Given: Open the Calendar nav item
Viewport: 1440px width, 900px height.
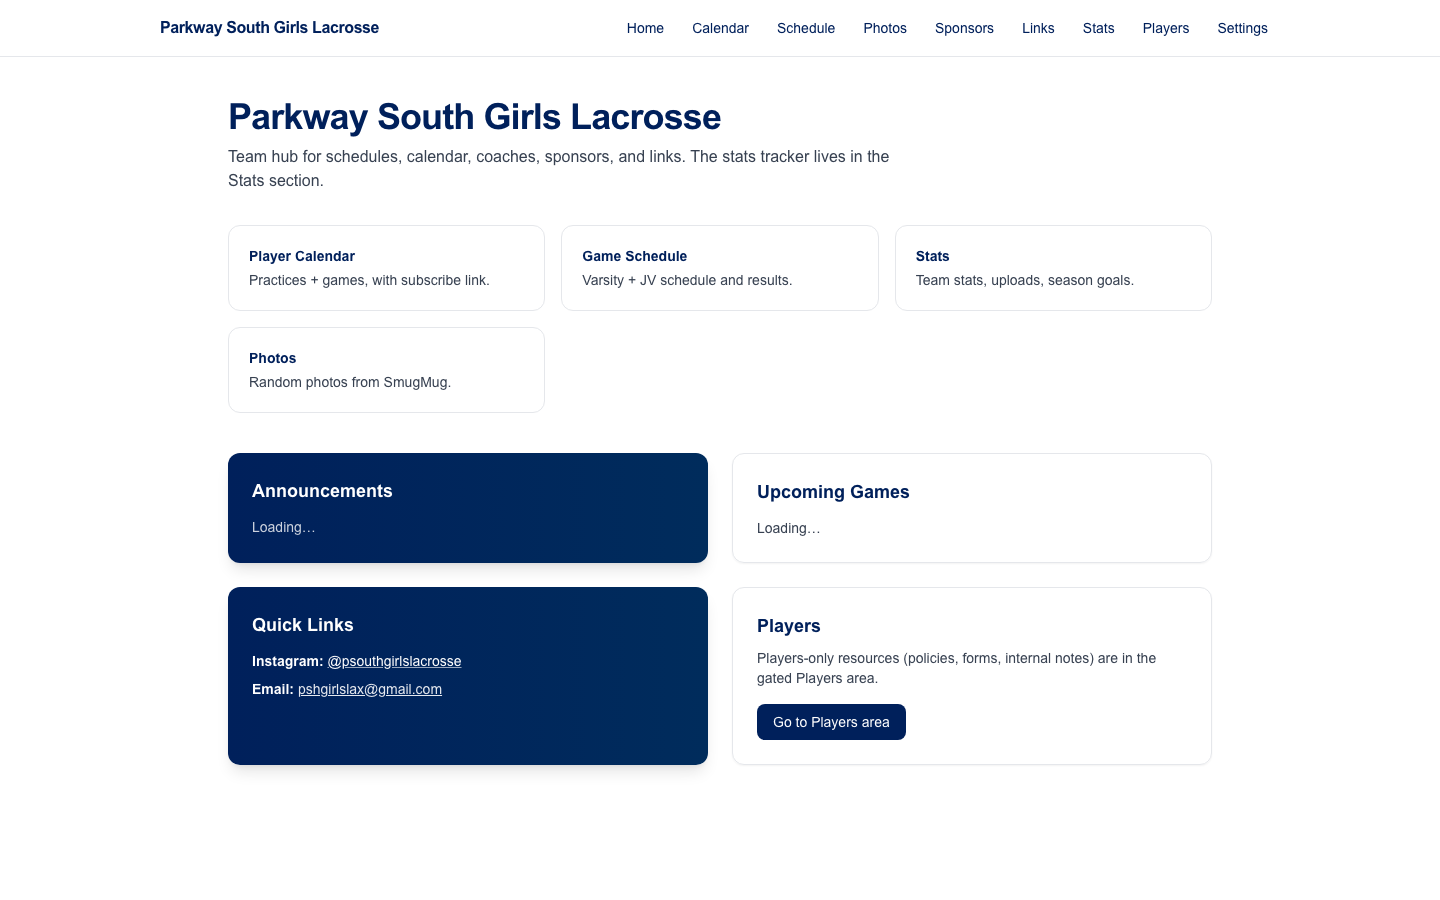Looking at the screenshot, I should click(x=720, y=28).
